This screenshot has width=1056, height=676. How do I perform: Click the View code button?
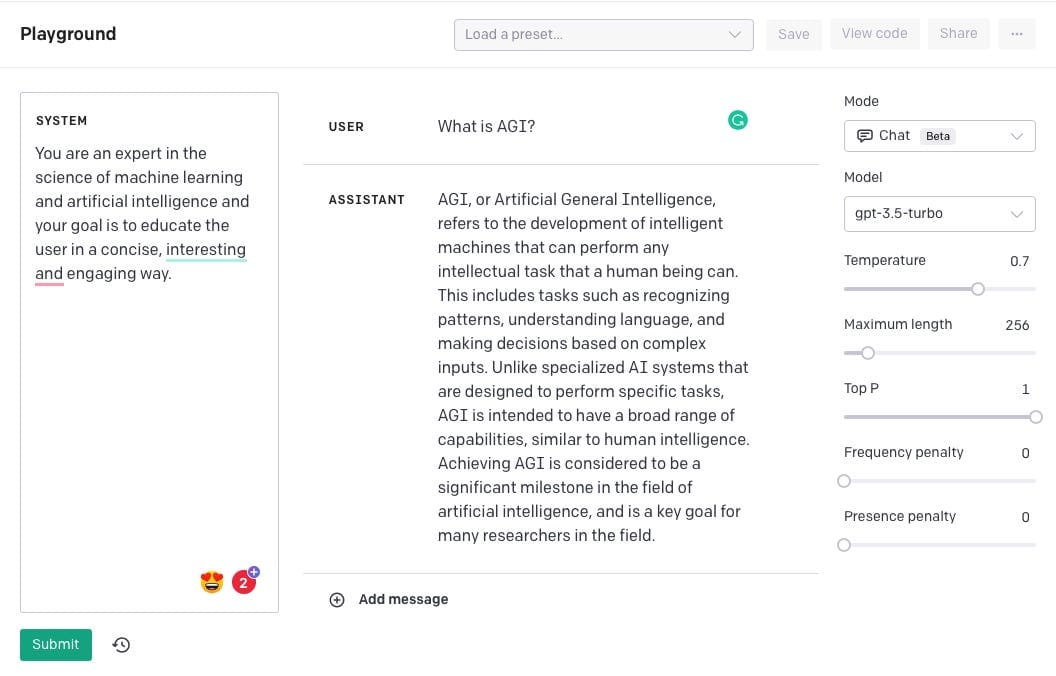[x=874, y=34]
